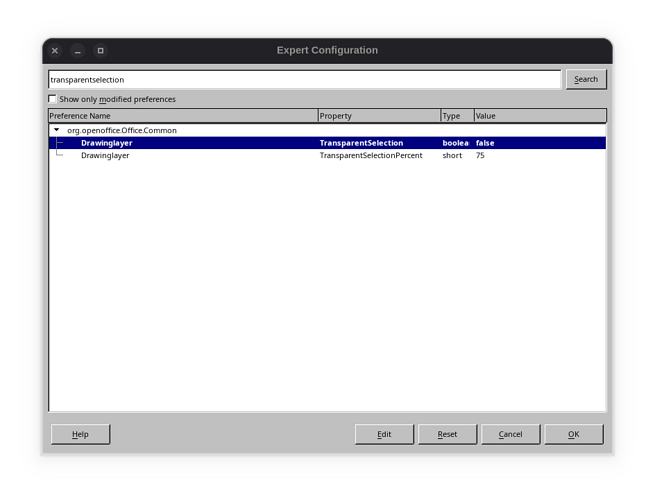Click the false value of TransparentSelection
Viewport: 654px width, 500px height.
point(485,143)
